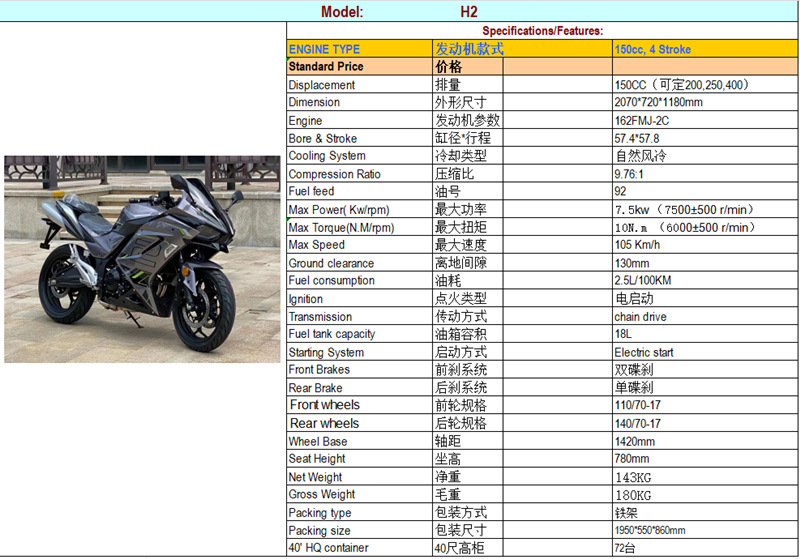Screen dimensions: 800x559
Task: Click the 'Ground clearance' label
Action: coord(331,264)
